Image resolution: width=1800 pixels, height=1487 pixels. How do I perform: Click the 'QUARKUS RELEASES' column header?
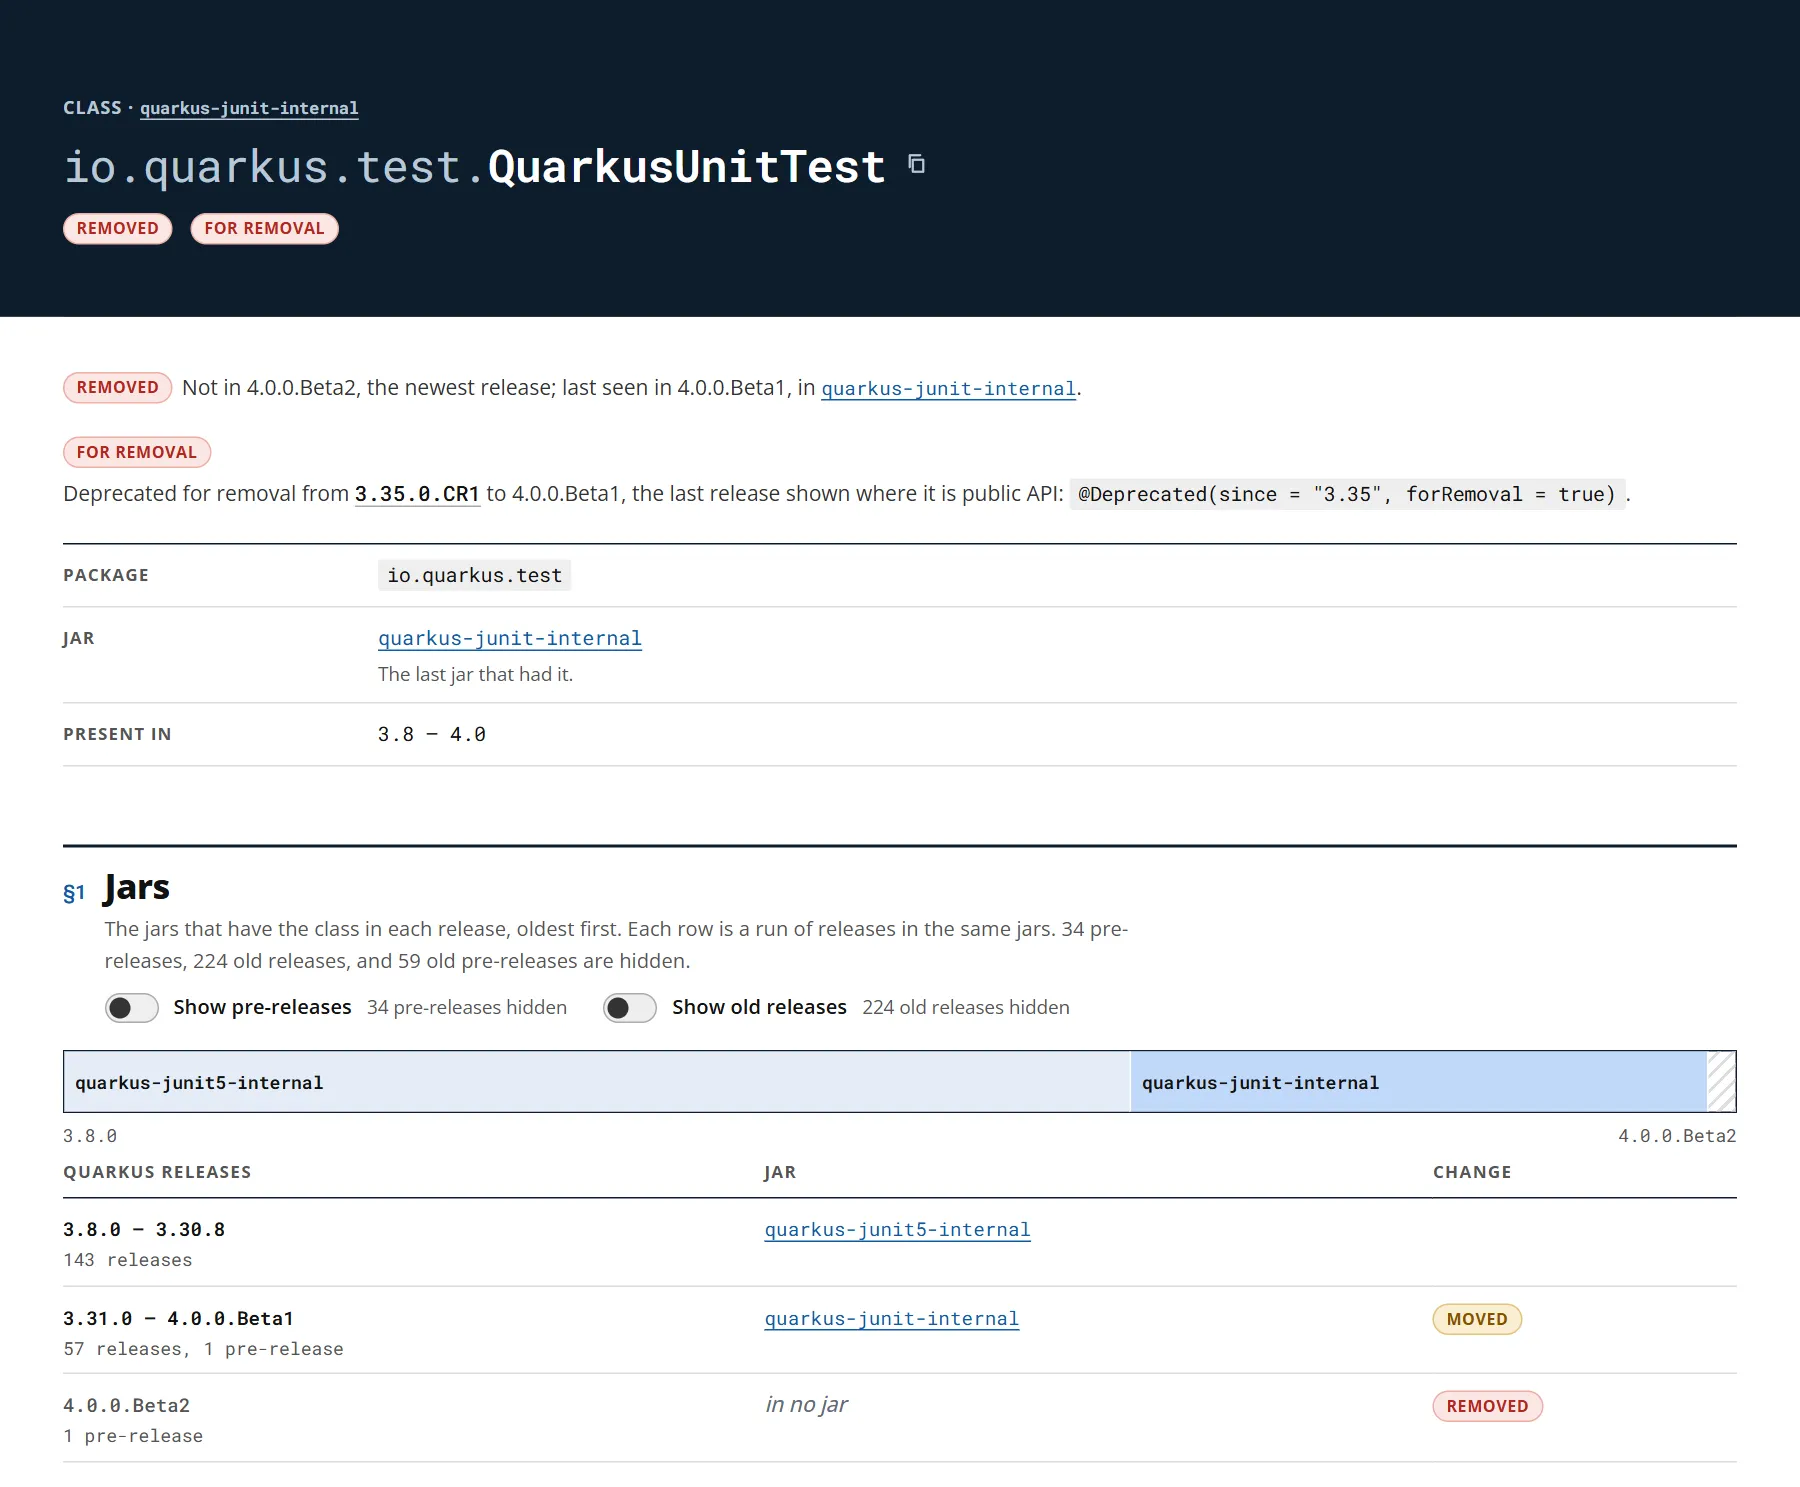click(x=157, y=1172)
